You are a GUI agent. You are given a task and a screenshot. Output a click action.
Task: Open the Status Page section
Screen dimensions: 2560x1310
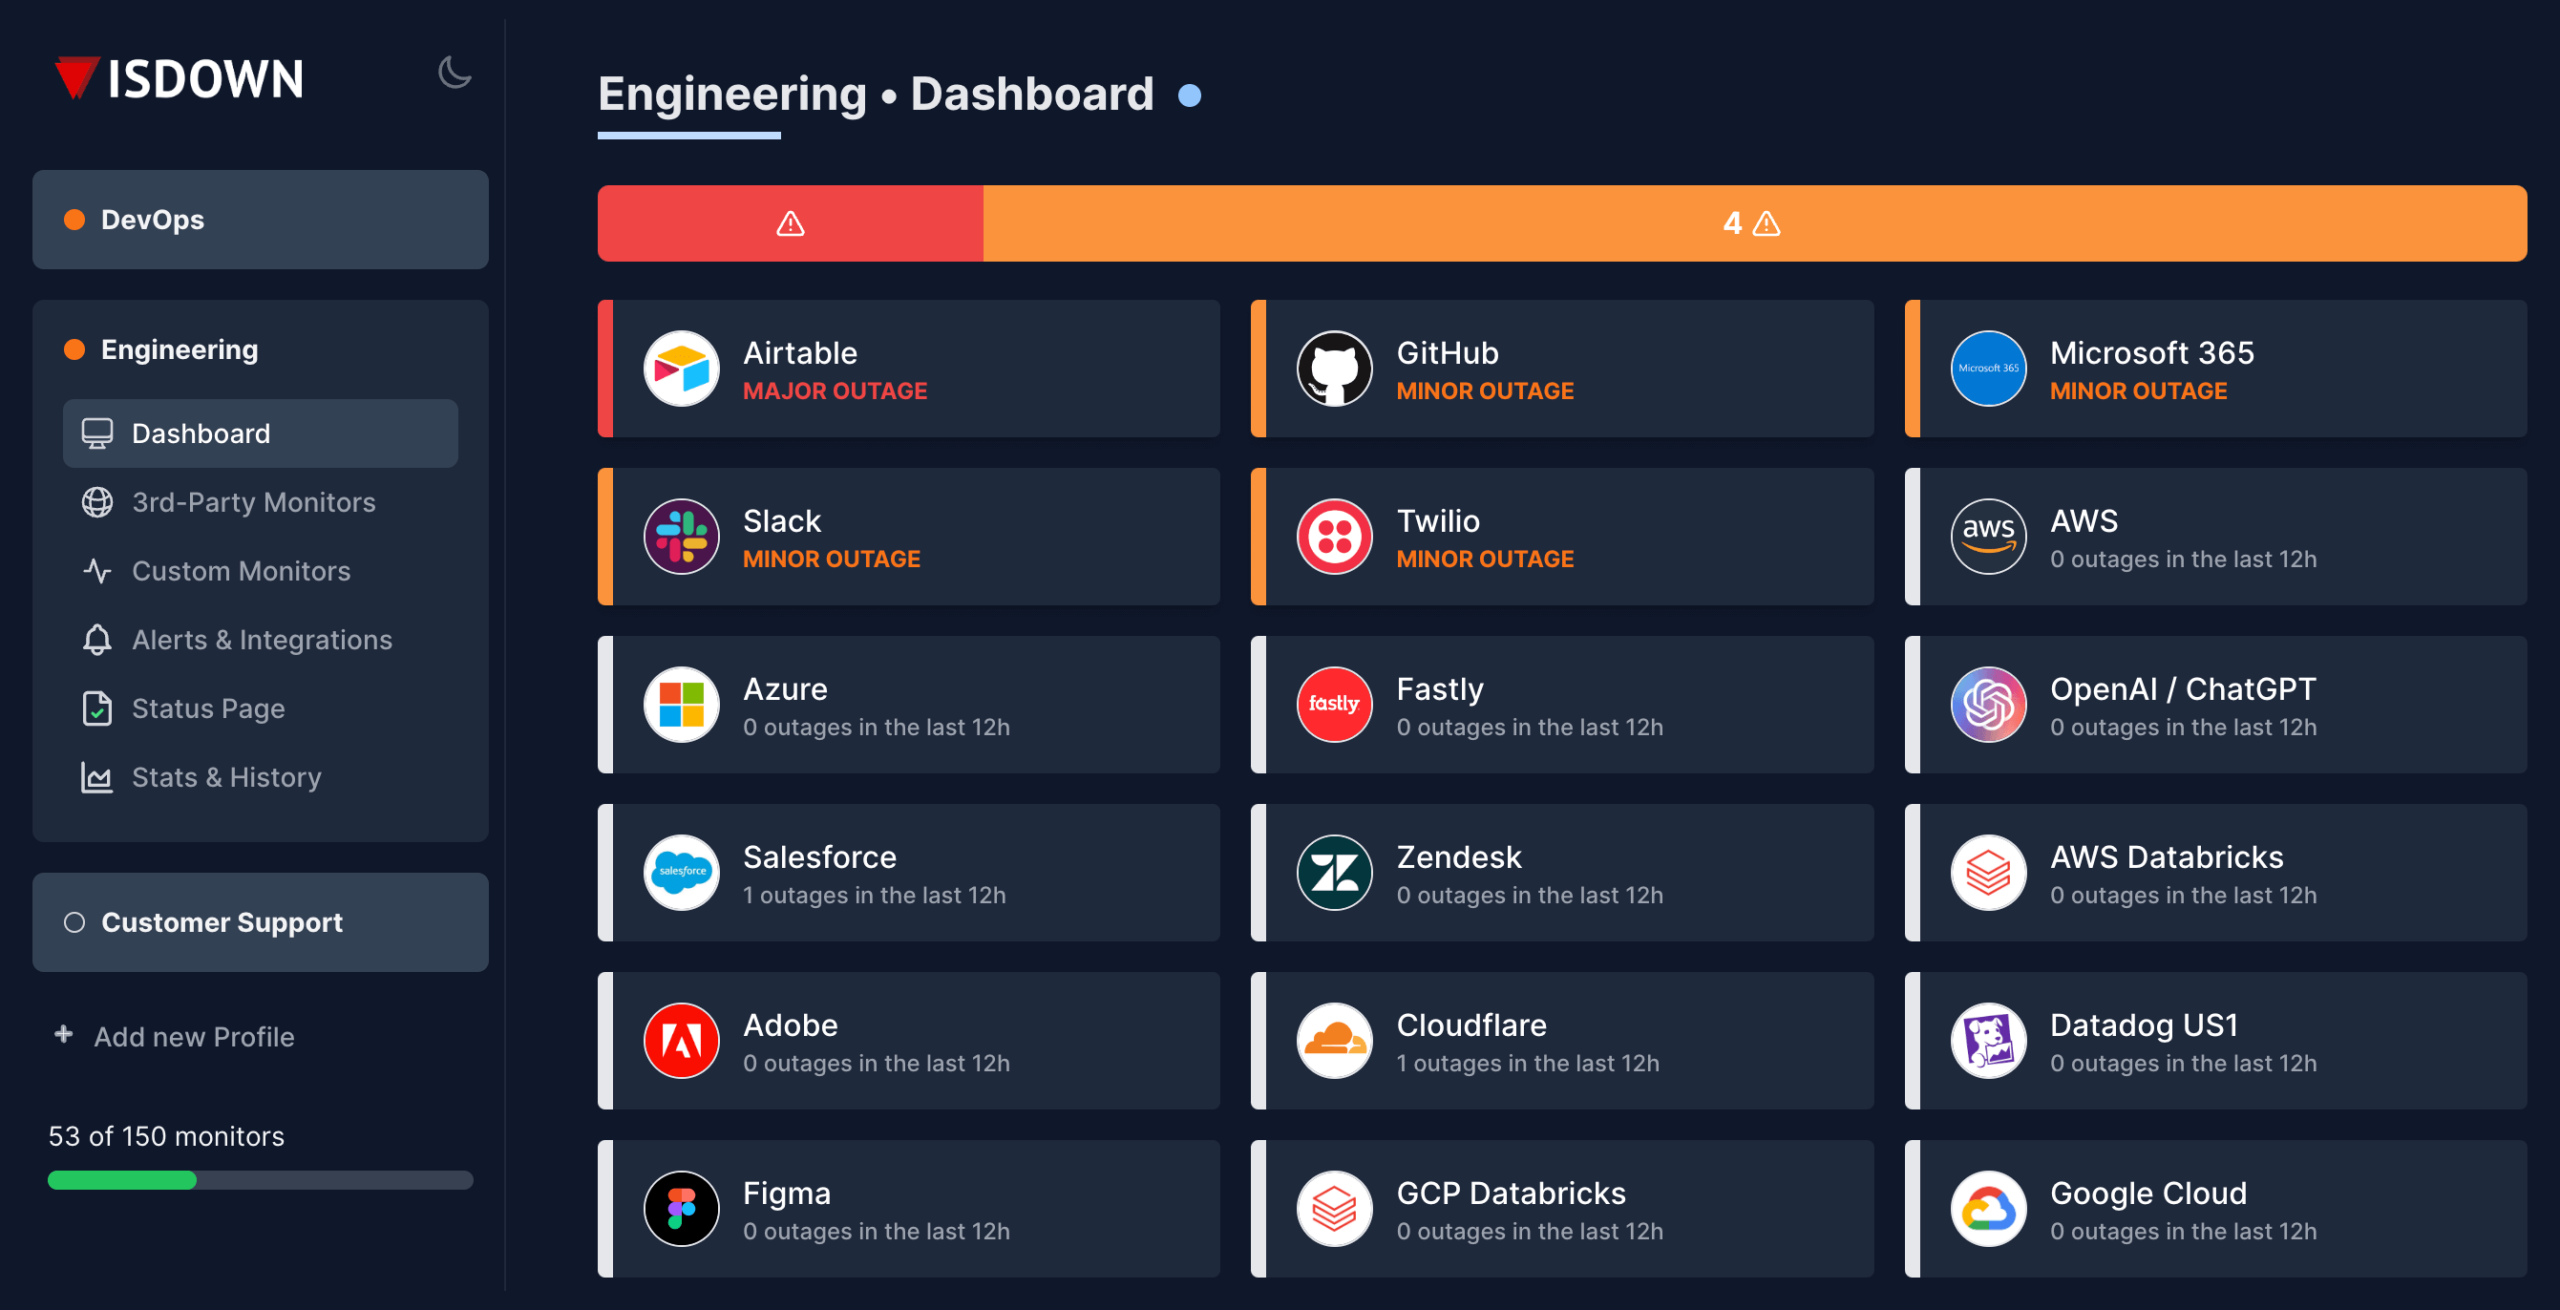coord(260,709)
